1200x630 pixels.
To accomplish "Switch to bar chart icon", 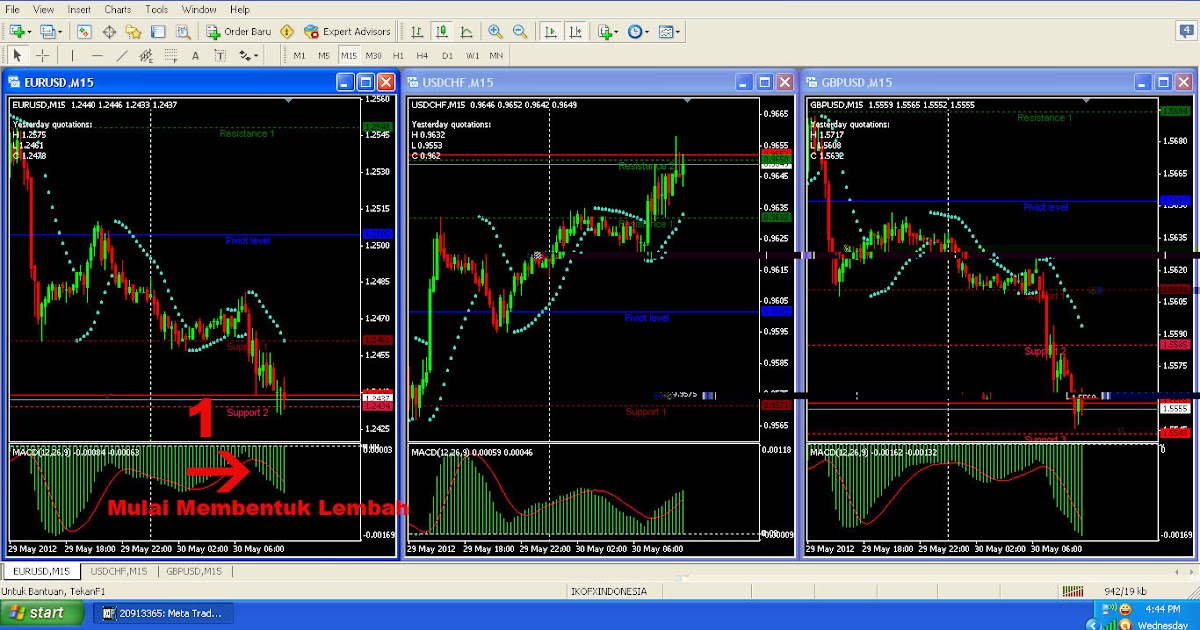I will (417, 31).
